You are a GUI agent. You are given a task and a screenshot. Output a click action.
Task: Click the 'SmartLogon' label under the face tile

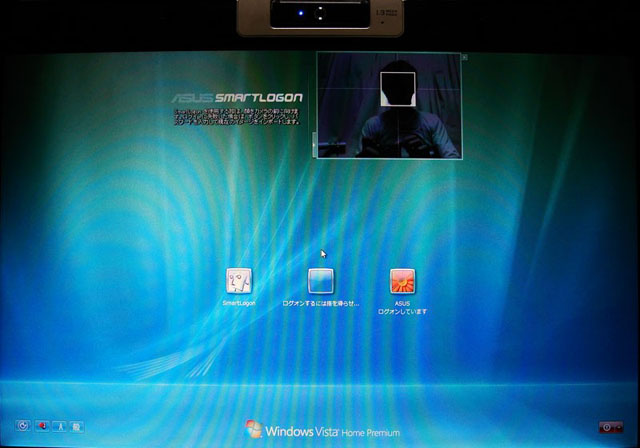239,303
